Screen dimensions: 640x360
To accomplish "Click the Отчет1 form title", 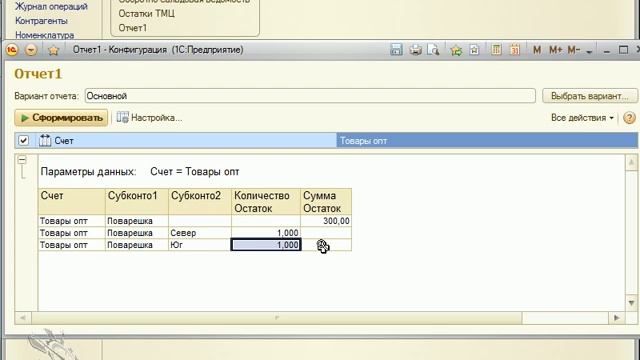I will [38, 74].
